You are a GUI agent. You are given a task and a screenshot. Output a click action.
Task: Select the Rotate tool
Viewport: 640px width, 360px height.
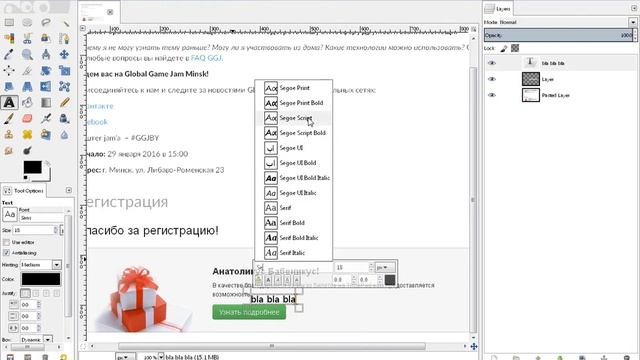point(46,70)
